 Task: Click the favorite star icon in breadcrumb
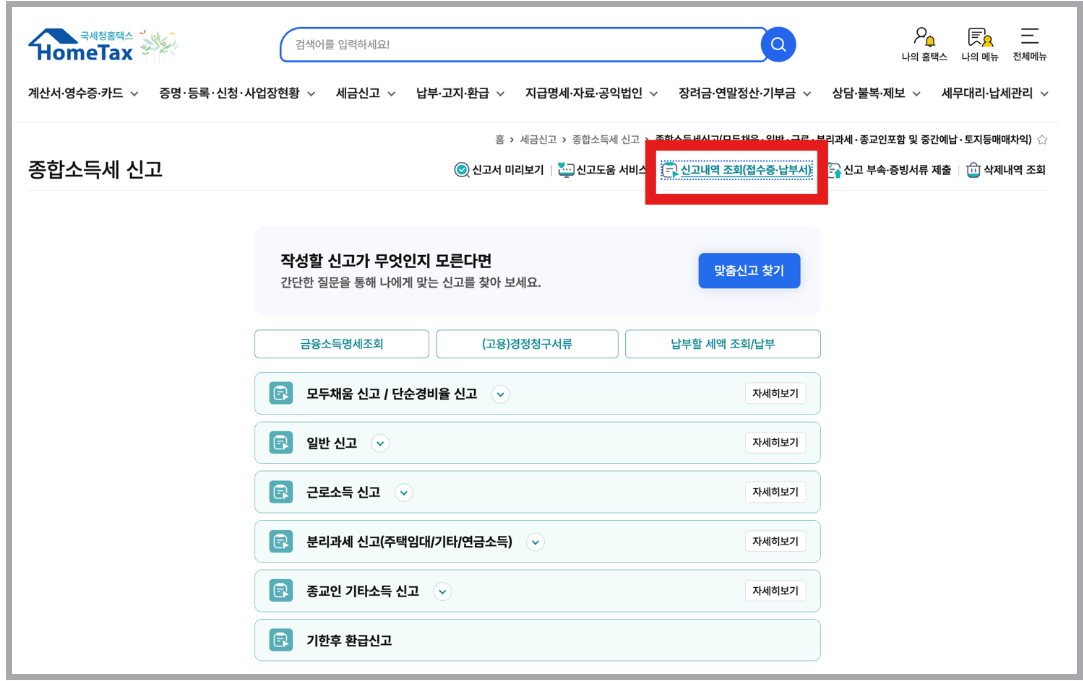[x=1042, y=140]
